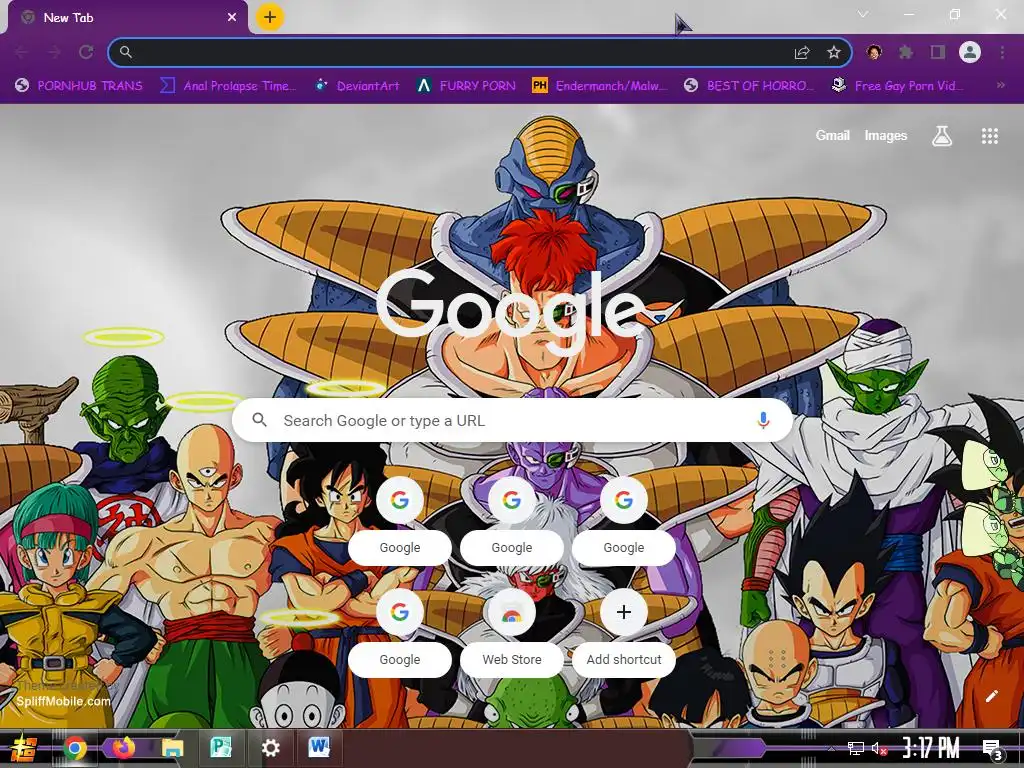The image size is (1024, 768).
Task: Open the Endermanch/Malw... bookmark
Action: (x=600, y=86)
